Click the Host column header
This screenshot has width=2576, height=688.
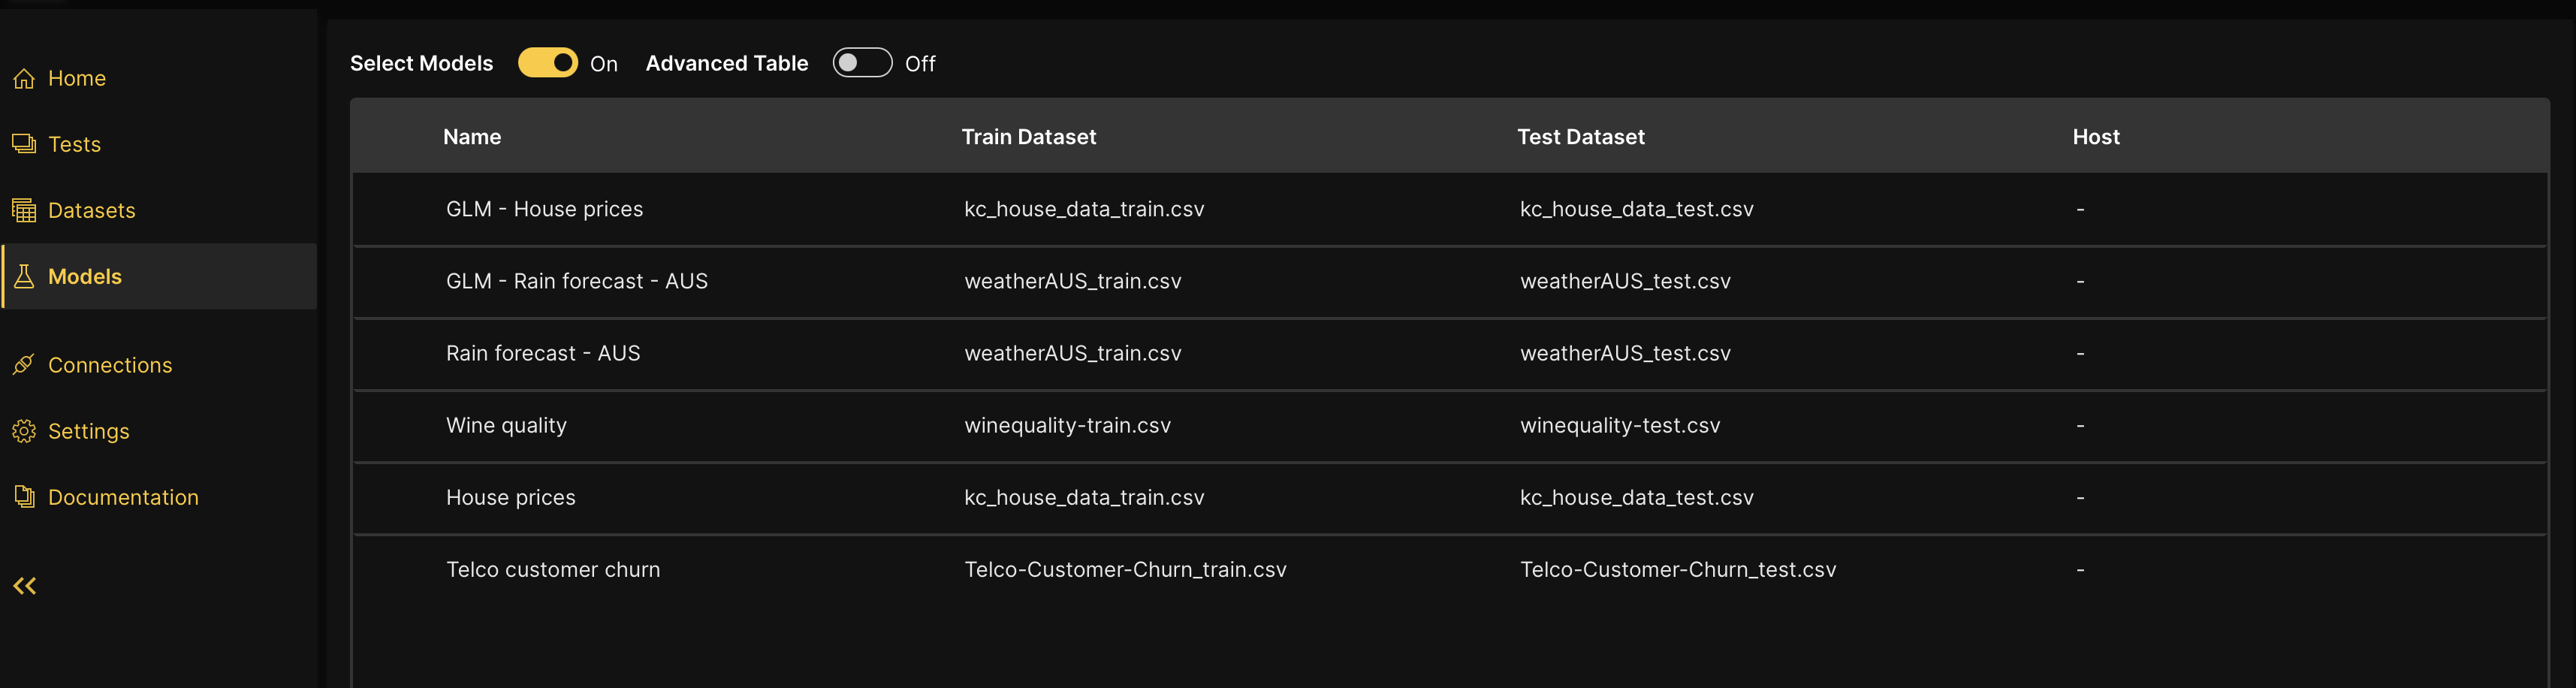pos(2095,137)
